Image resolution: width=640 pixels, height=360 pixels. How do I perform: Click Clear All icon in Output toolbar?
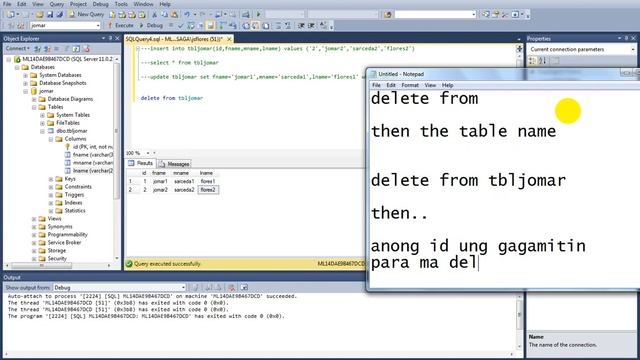(231, 288)
